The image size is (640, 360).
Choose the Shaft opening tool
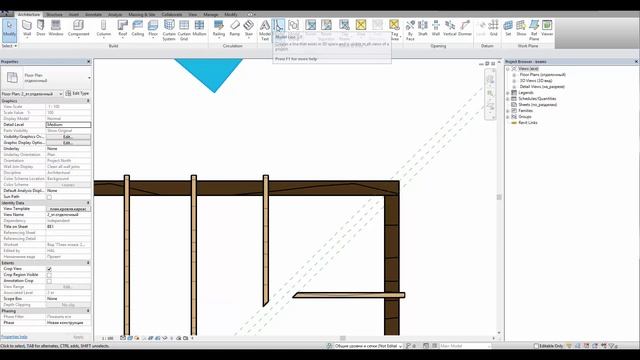point(423,29)
